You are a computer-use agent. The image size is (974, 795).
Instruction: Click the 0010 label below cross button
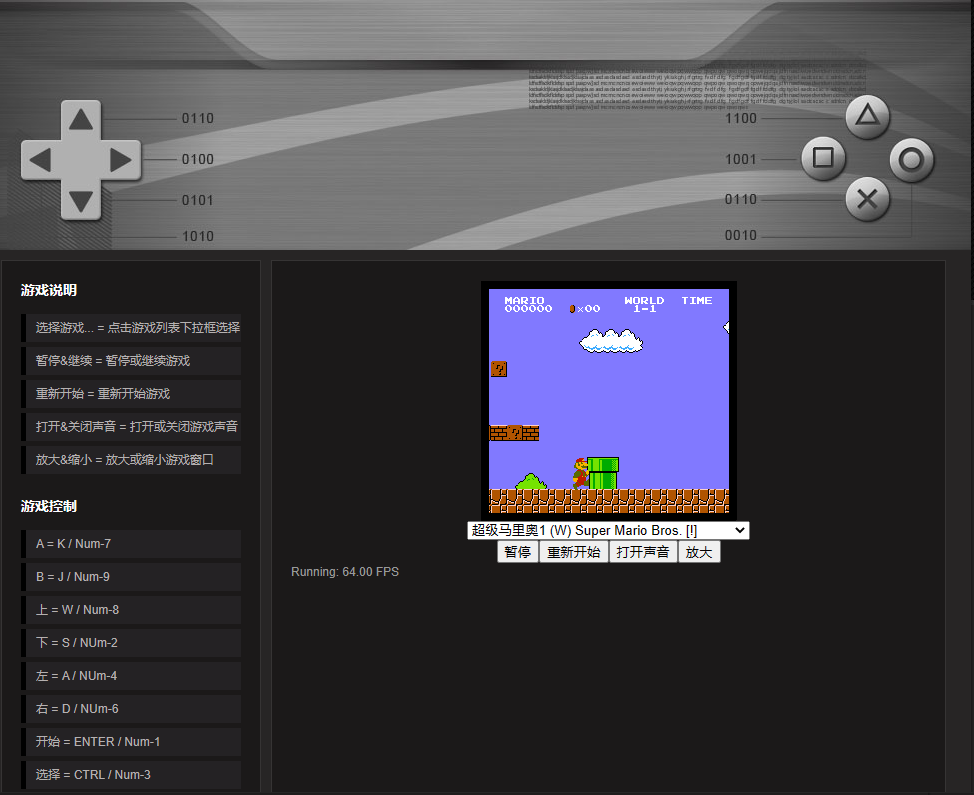click(x=740, y=235)
